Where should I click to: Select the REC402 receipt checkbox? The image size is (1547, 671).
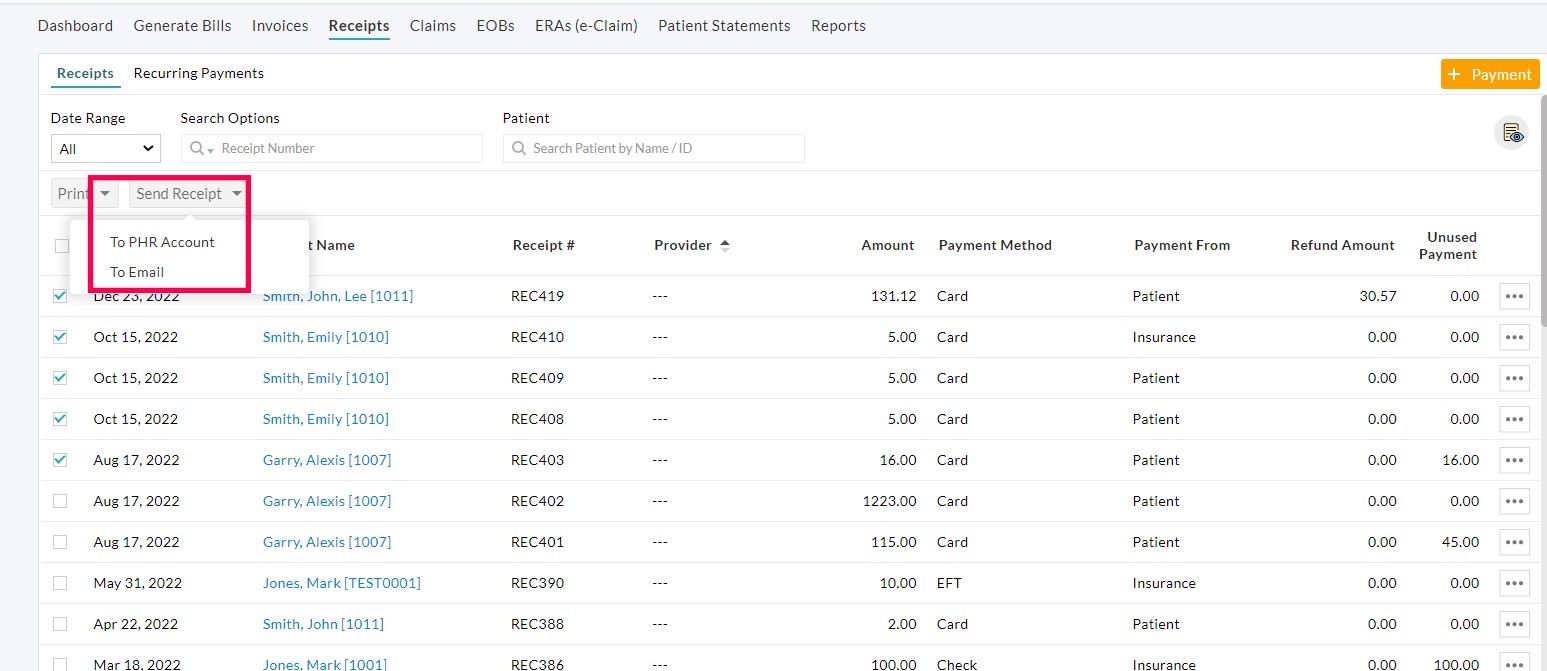pos(60,501)
